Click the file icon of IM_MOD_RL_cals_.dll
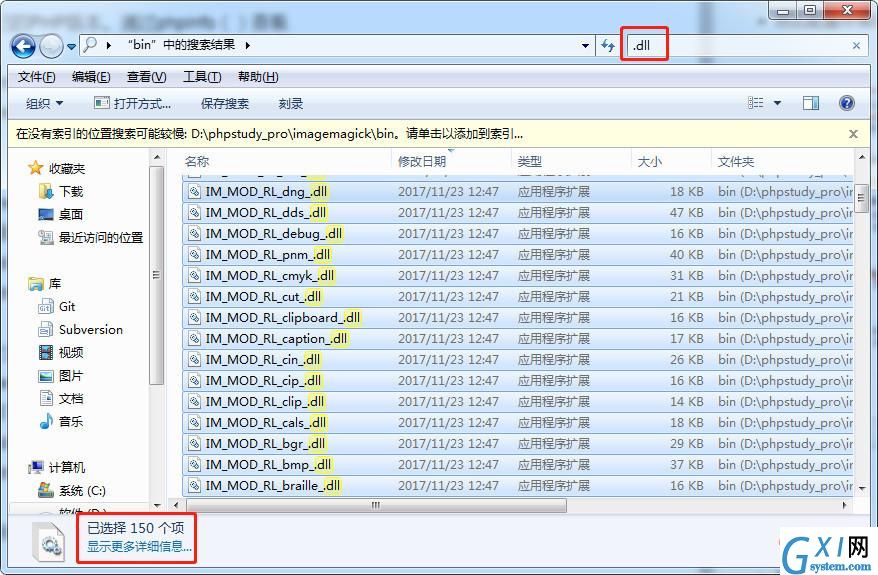Screen dimensions: 878x575 (194, 423)
